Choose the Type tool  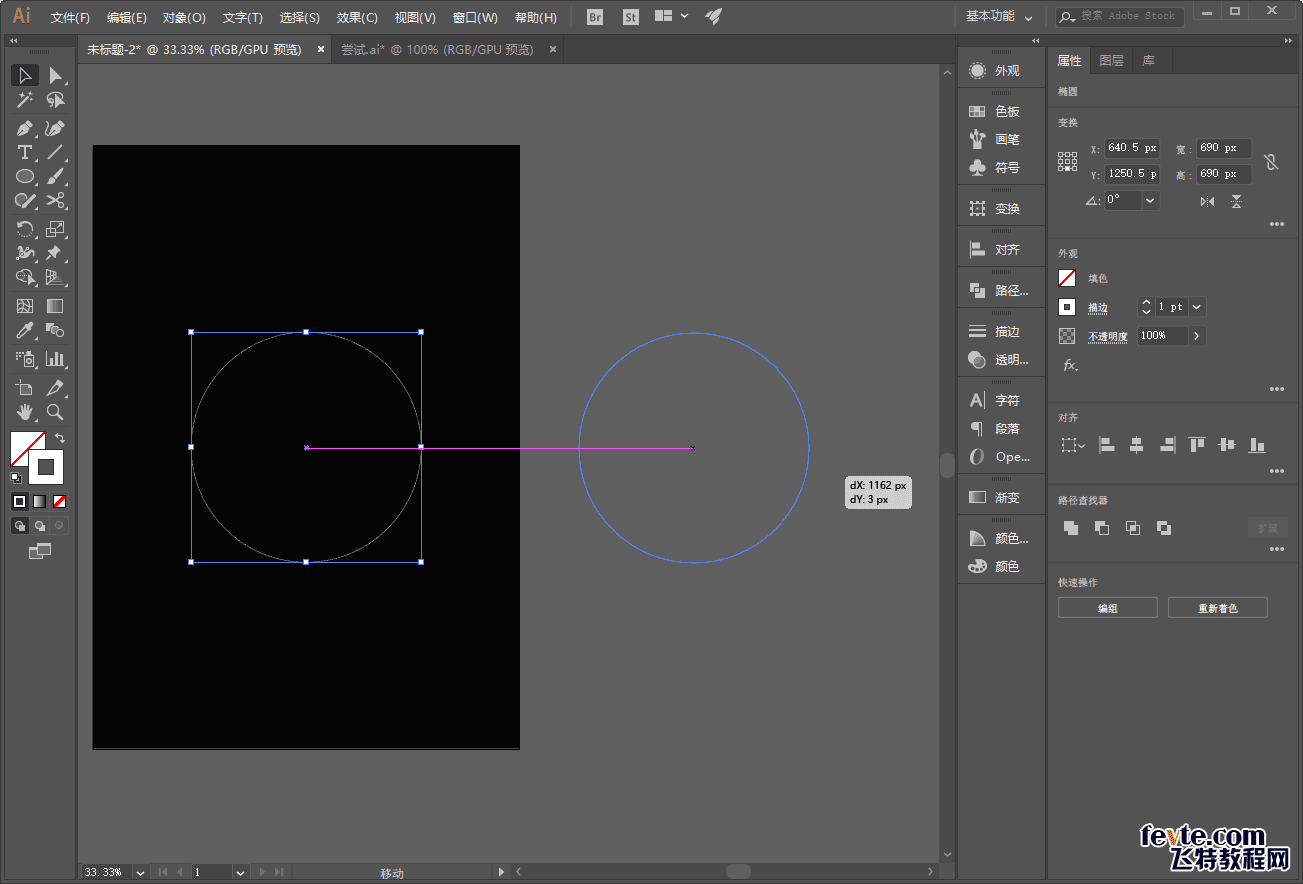tap(25, 153)
